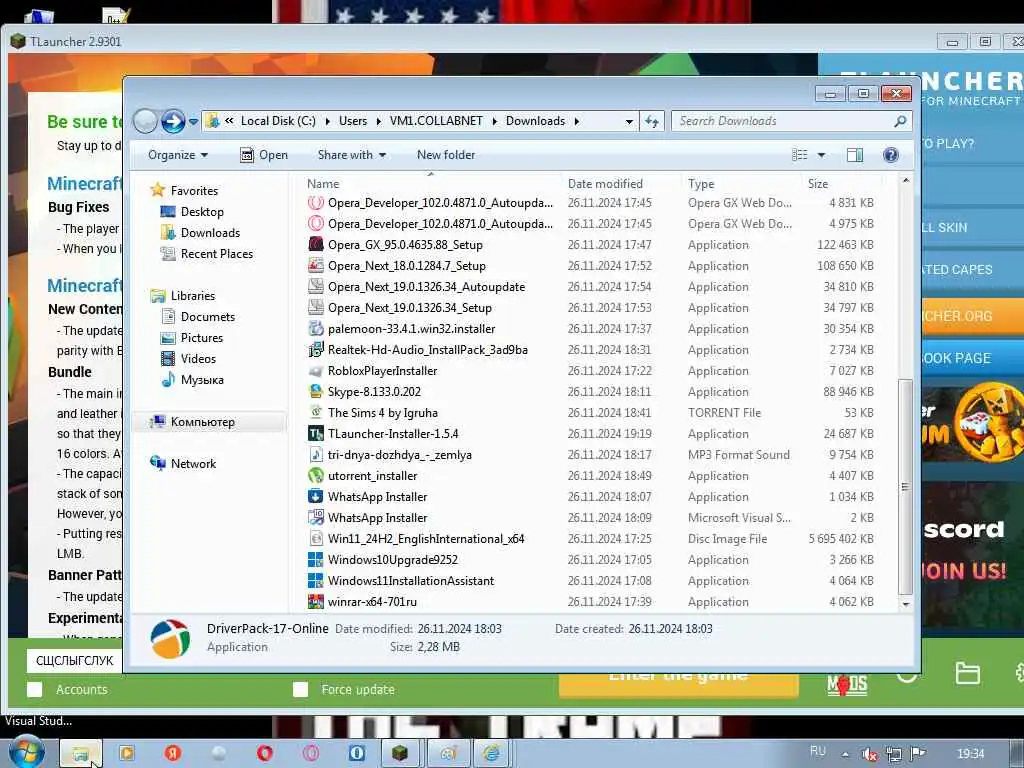Open Downloads in navigation pane
Viewport: 1024px width, 768px height.
coord(210,232)
